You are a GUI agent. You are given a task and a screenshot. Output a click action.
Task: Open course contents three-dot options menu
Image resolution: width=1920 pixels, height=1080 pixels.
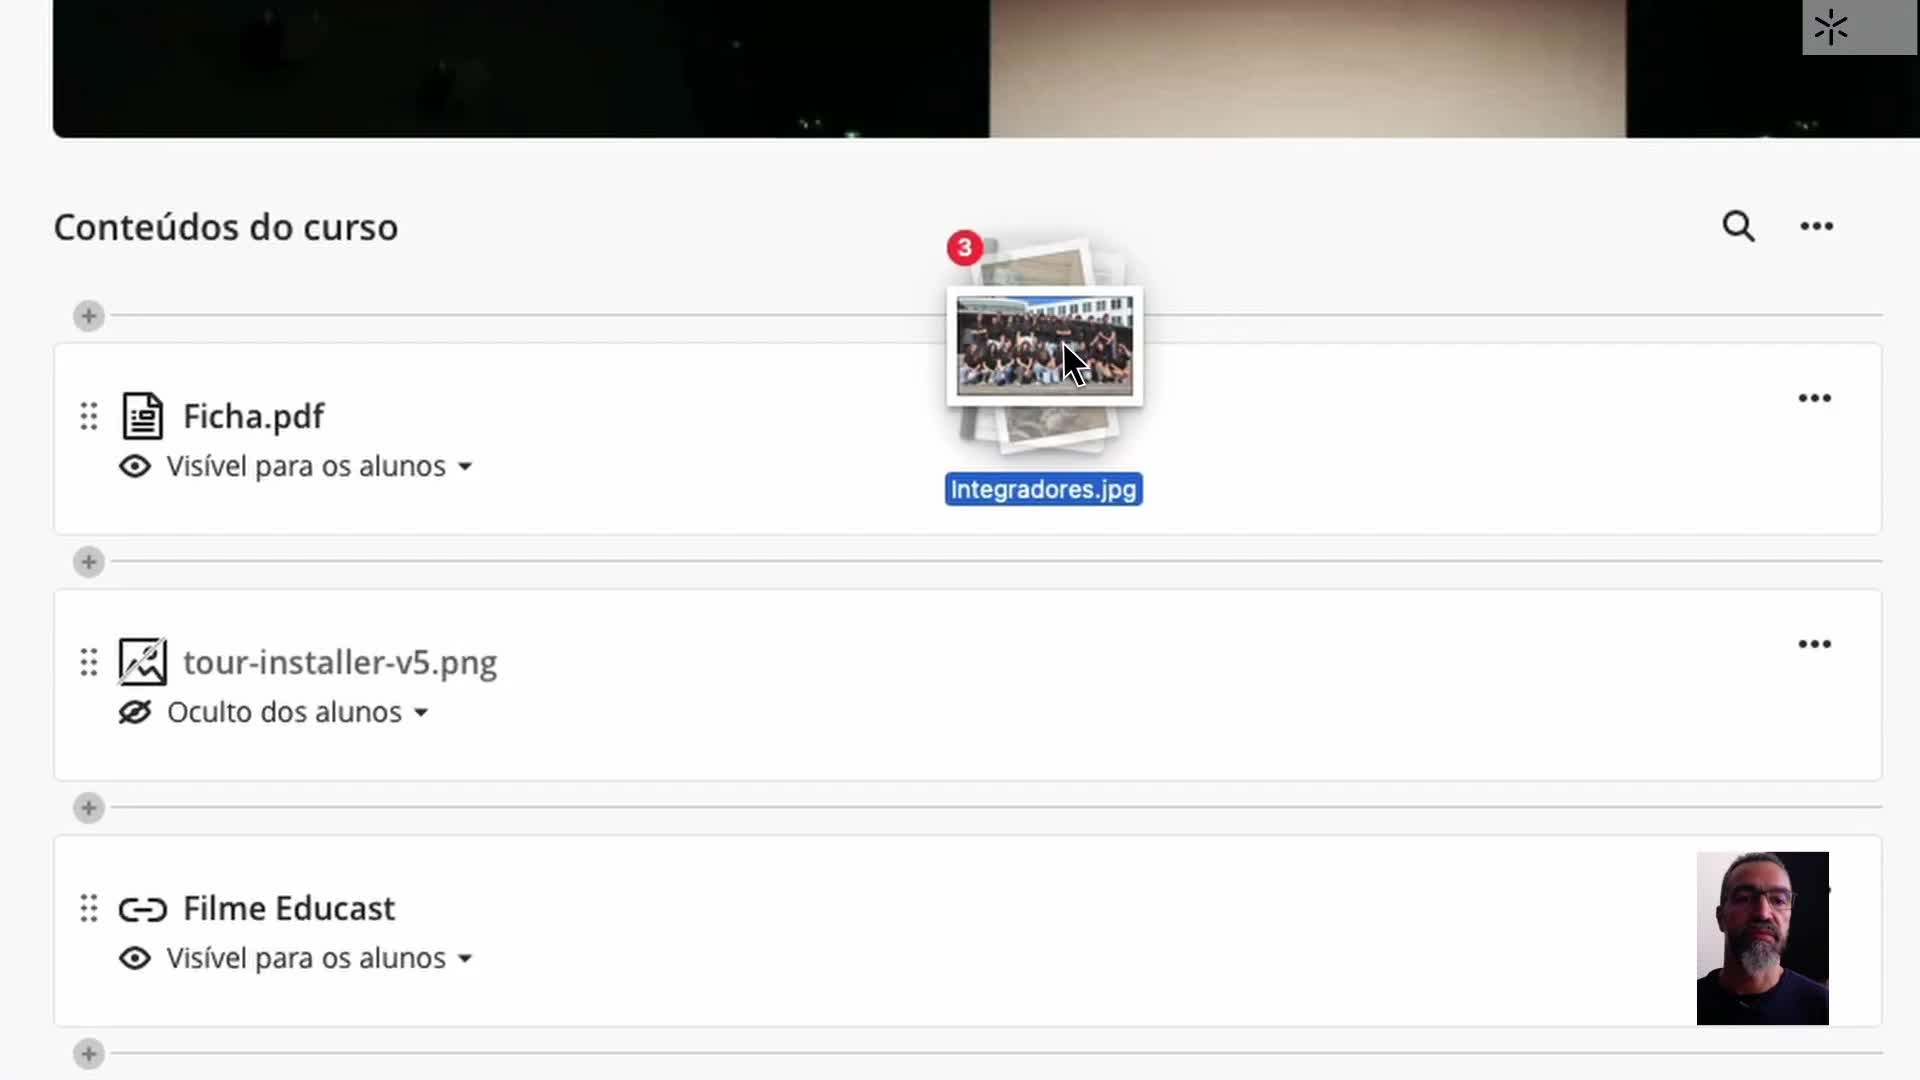tap(1816, 227)
